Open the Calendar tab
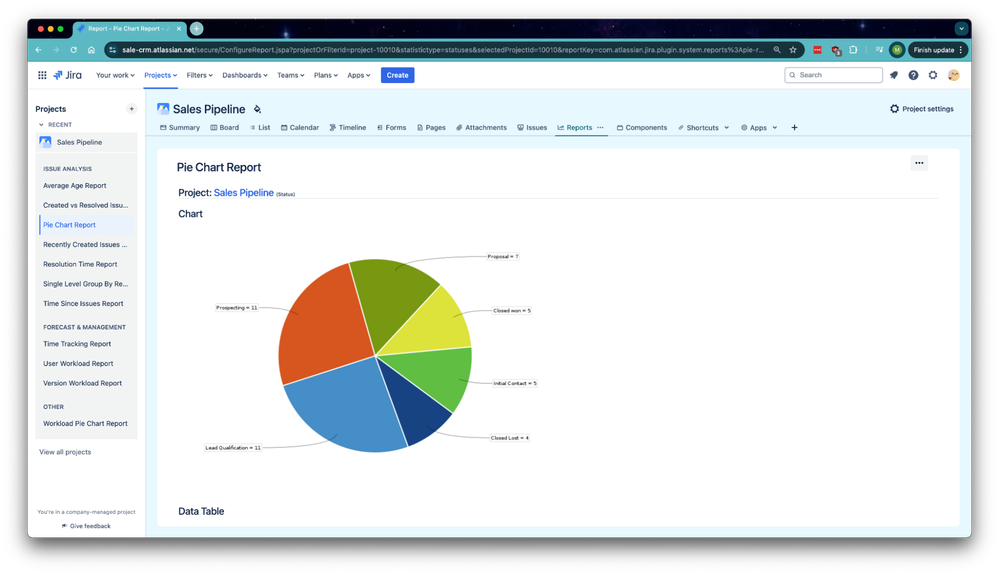The height and width of the screenshot is (574, 999). (x=300, y=127)
